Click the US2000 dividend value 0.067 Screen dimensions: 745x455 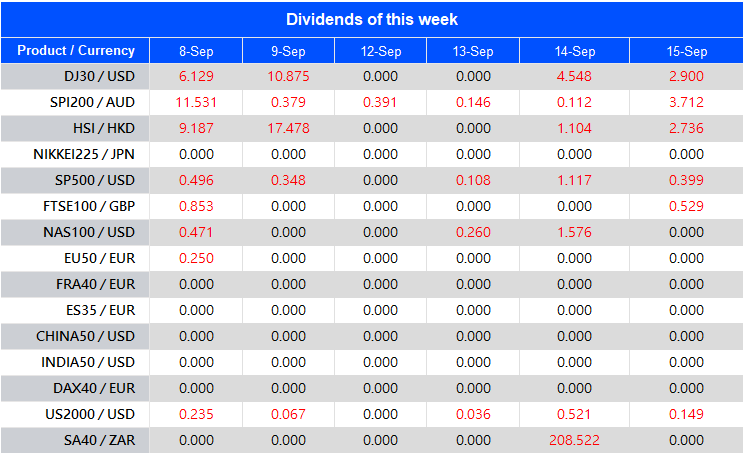coord(288,414)
